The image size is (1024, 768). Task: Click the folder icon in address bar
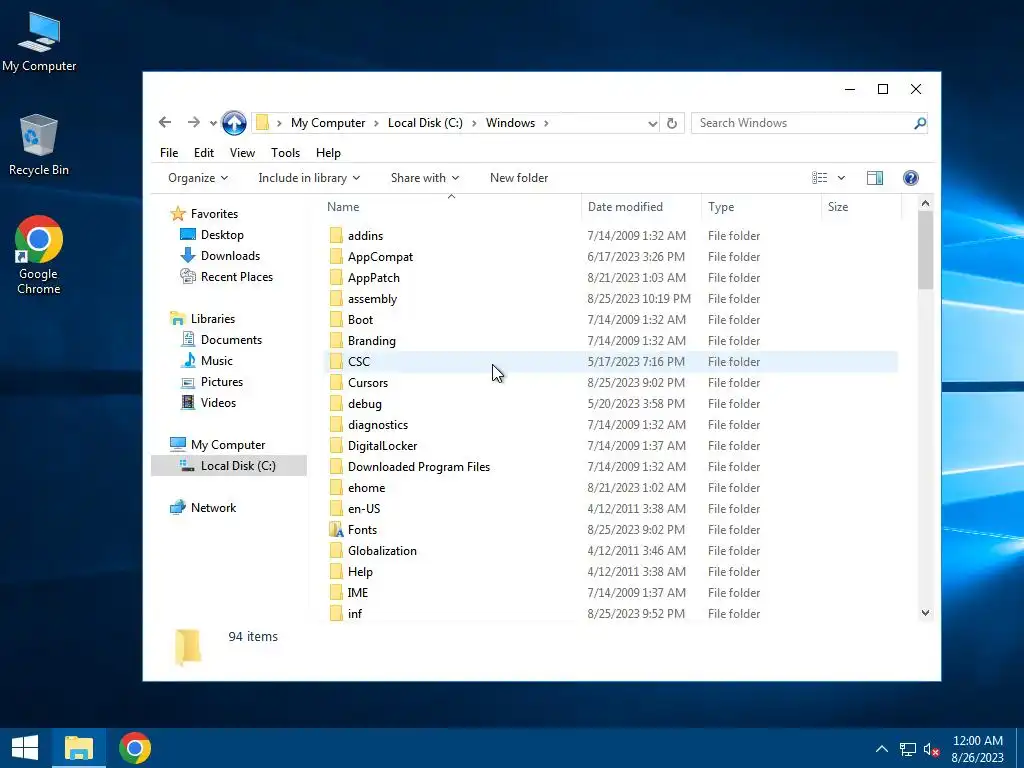tap(262, 123)
